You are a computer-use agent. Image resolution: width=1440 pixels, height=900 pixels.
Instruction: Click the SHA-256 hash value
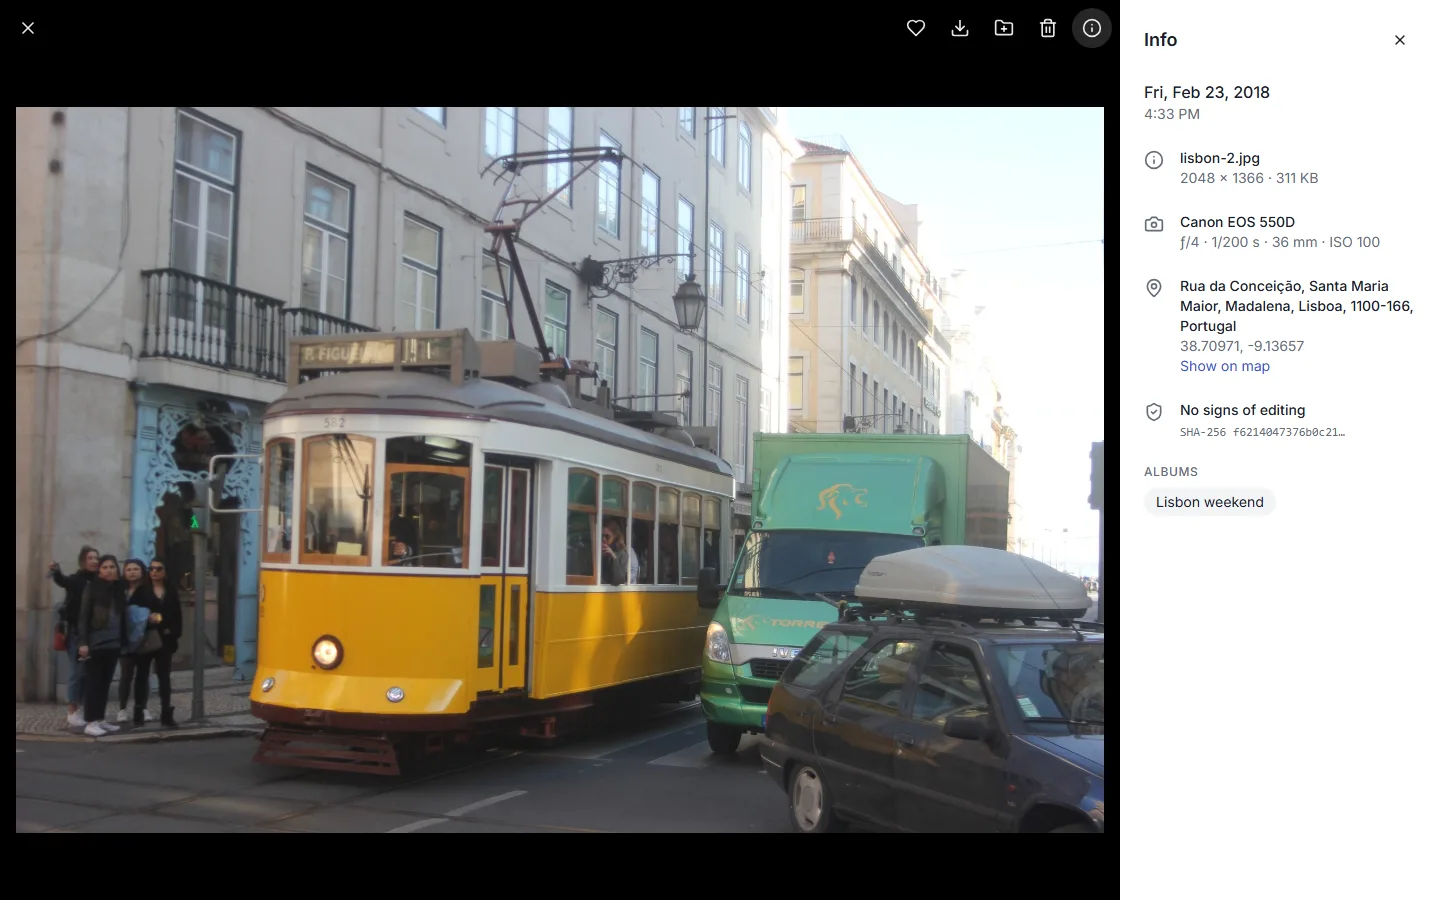click(x=1262, y=433)
